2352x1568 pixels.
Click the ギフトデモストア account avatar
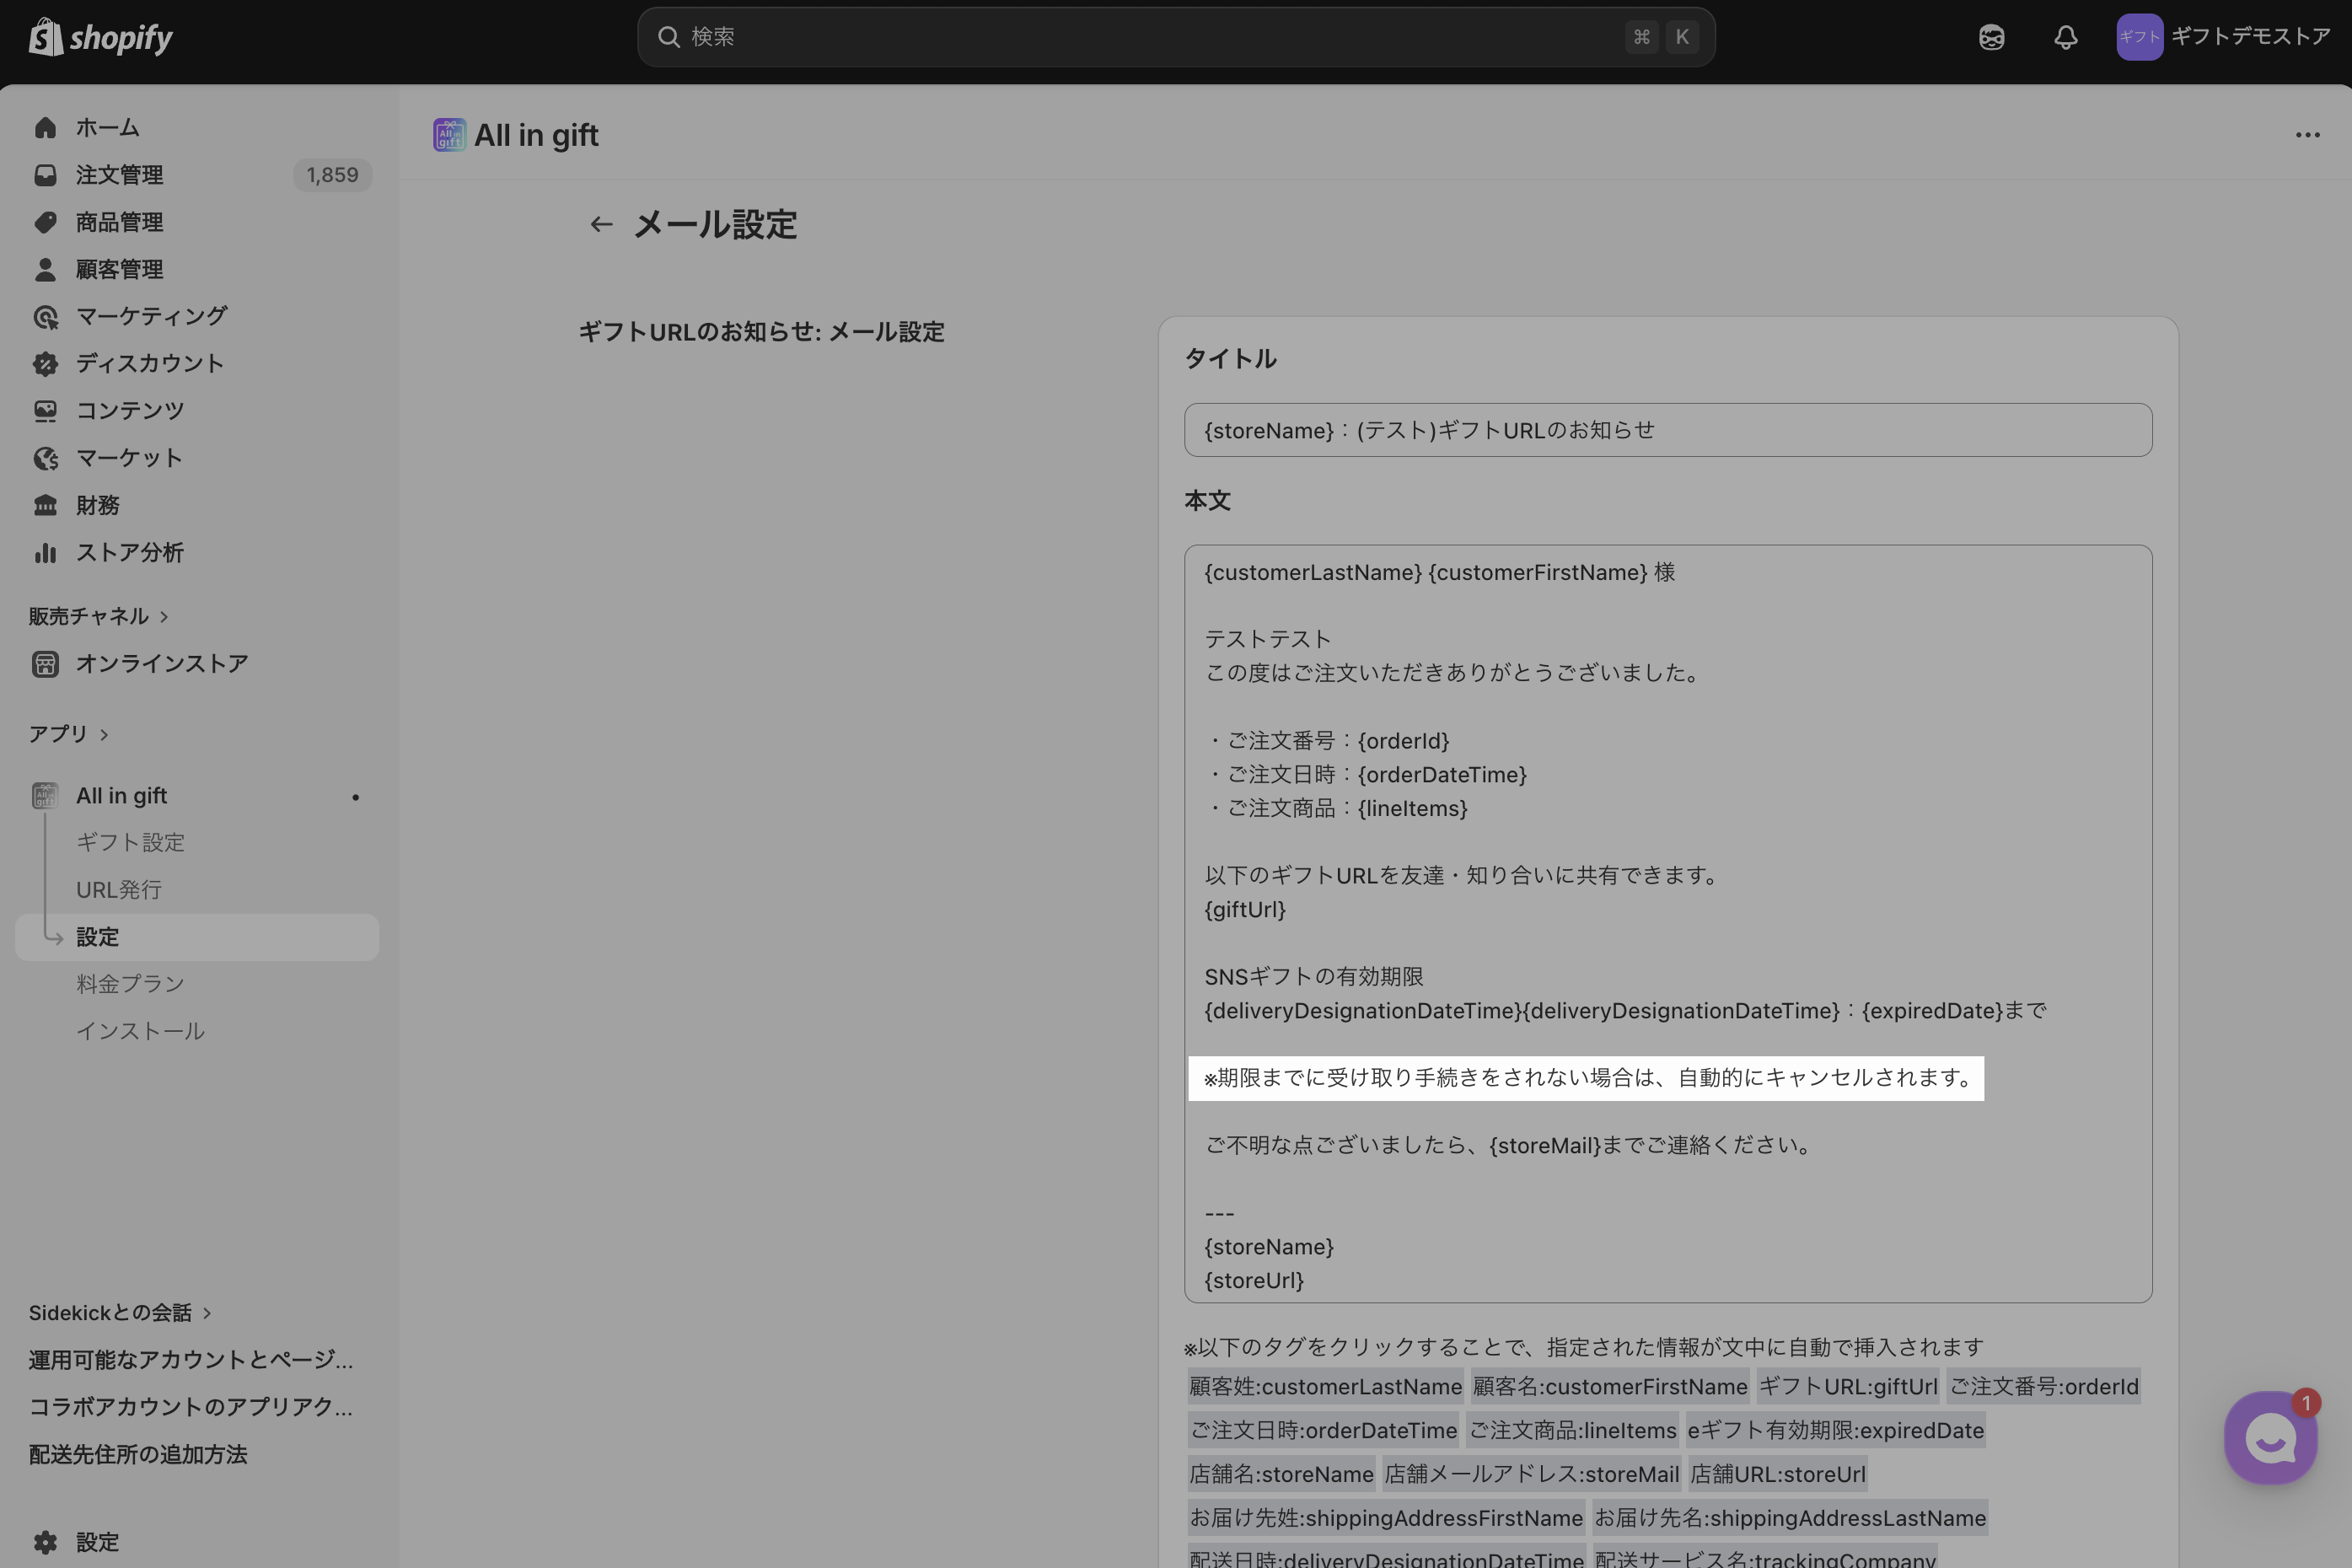pyautogui.click(x=2139, y=37)
